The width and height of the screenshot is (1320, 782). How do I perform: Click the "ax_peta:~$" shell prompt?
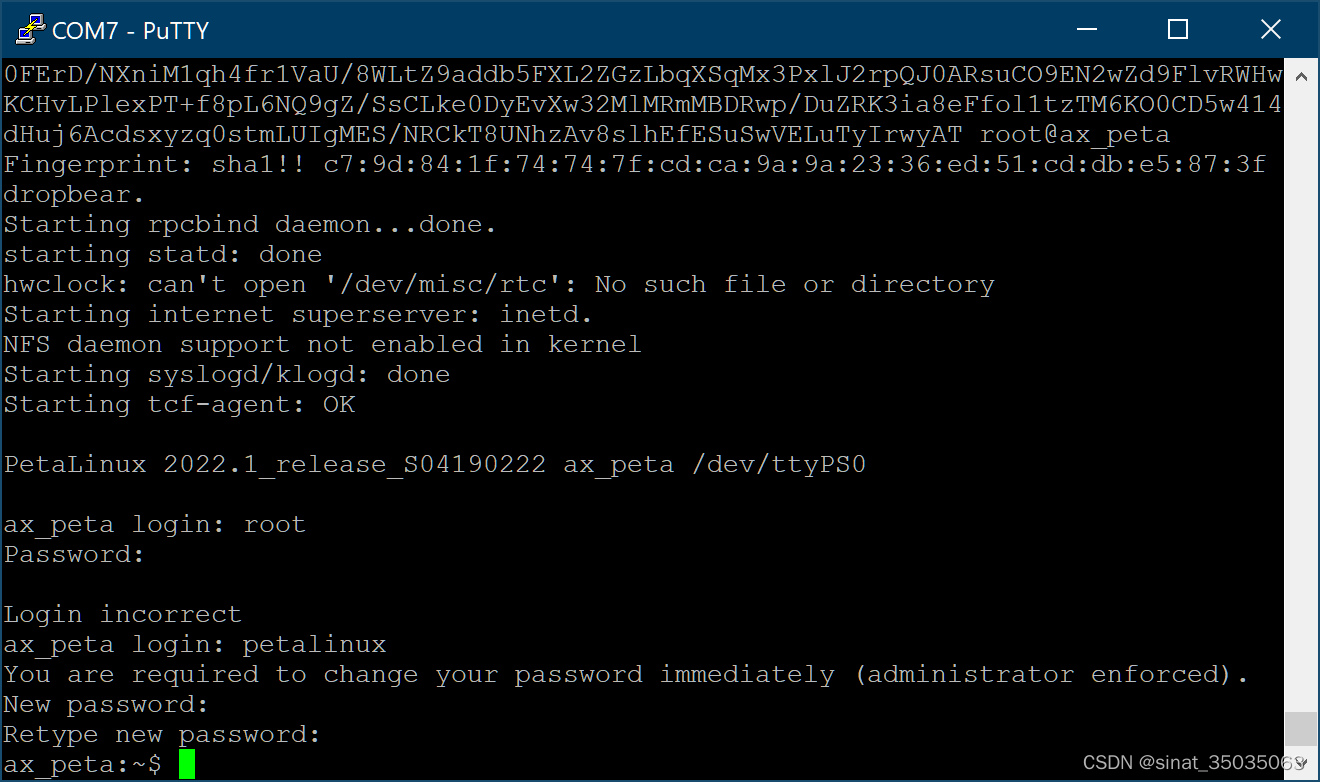click(x=80, y=762)
